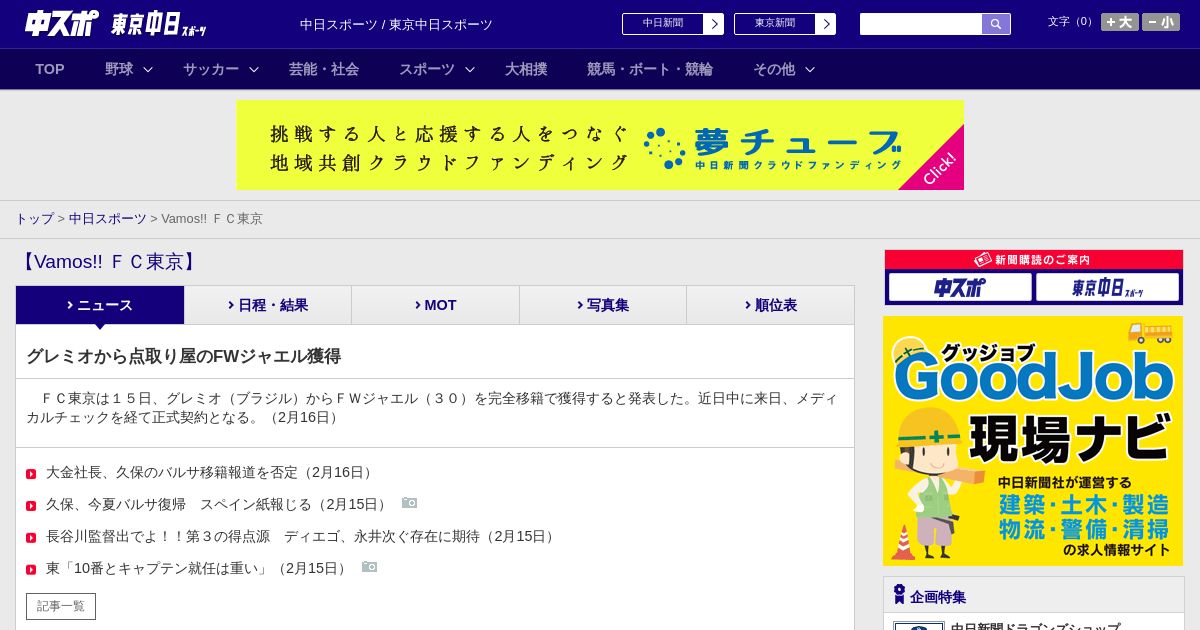The height and width of the screenshot is (630, 1200).
Task: Click トップ breadcrumb link
Action: pyautogui.click(x=35, y=219)
